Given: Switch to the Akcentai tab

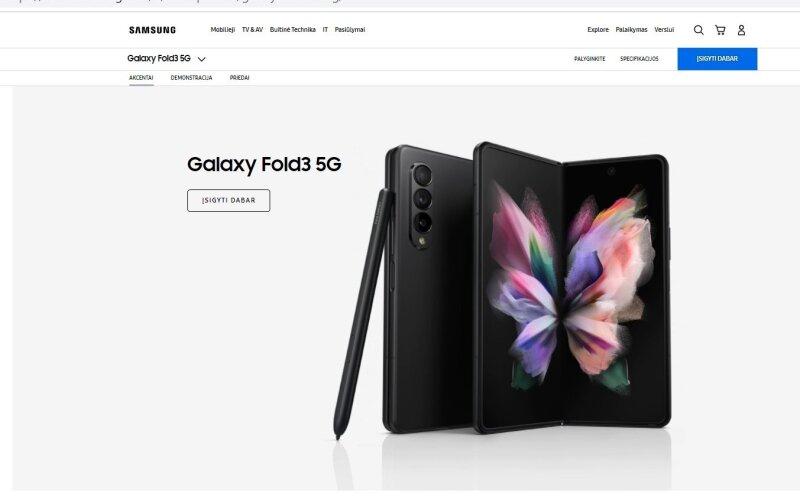Looking at the screenshot, I should coord(141,78).
